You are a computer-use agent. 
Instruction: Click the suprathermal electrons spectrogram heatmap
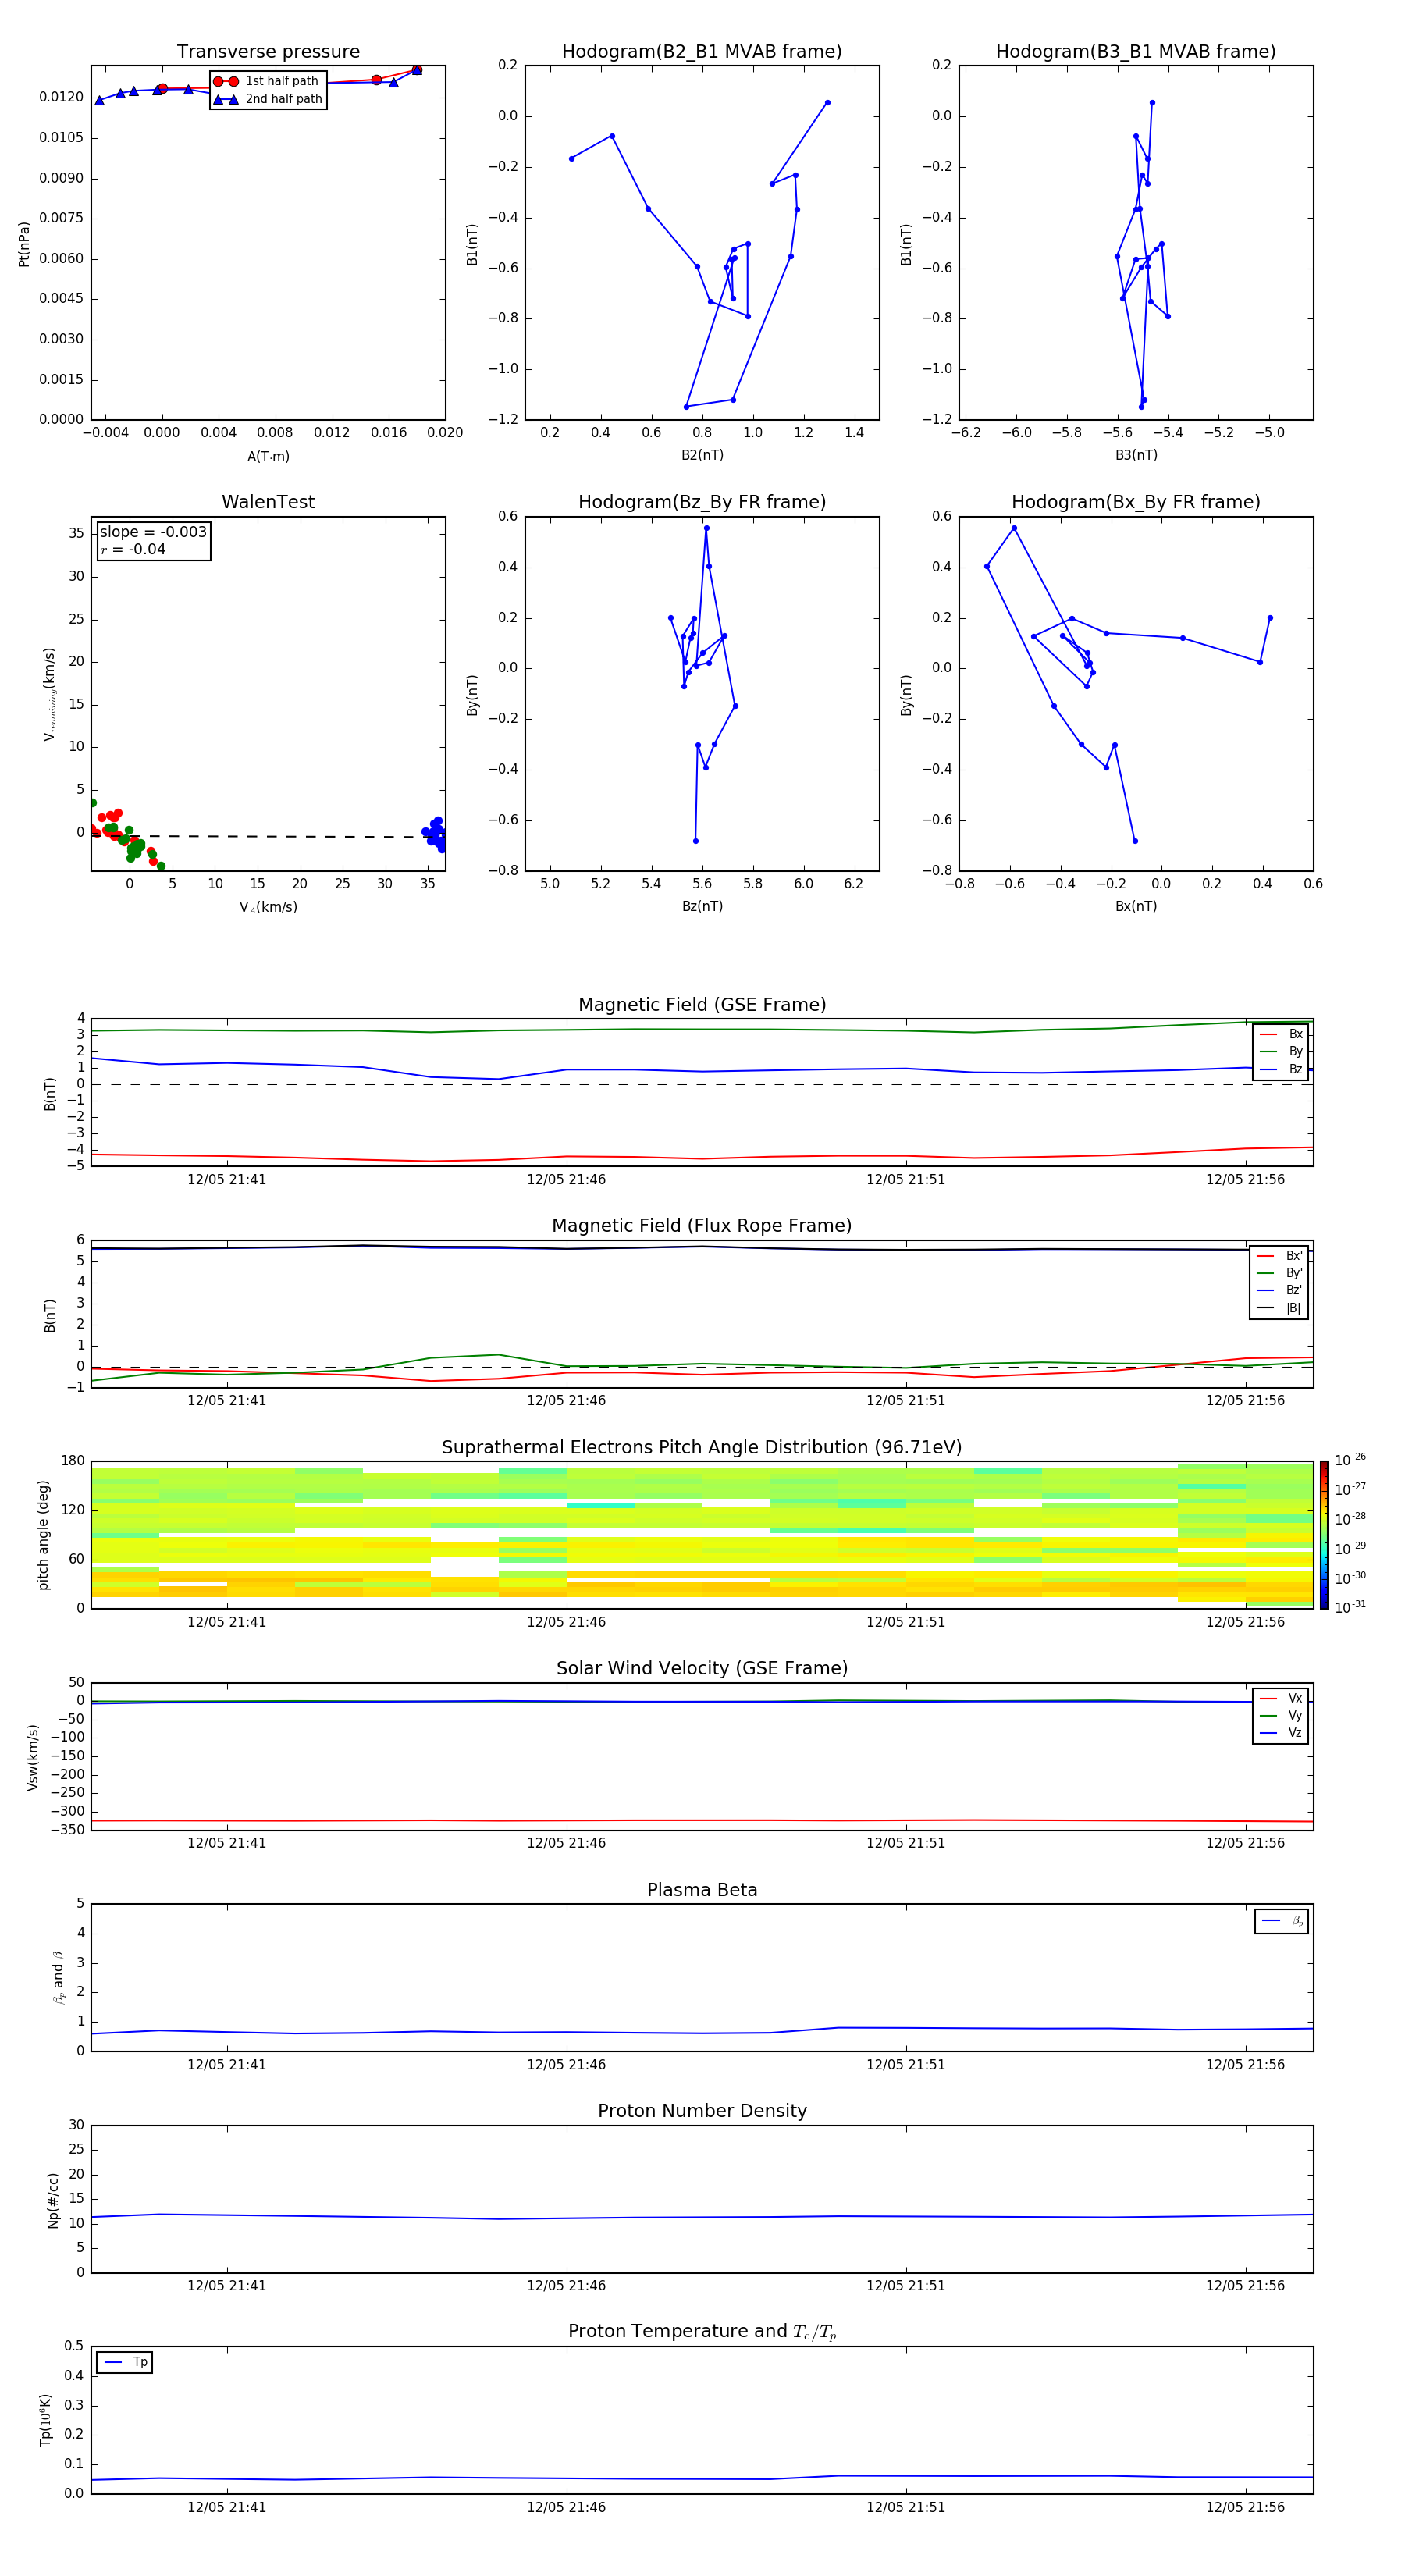pos(702,1534)
